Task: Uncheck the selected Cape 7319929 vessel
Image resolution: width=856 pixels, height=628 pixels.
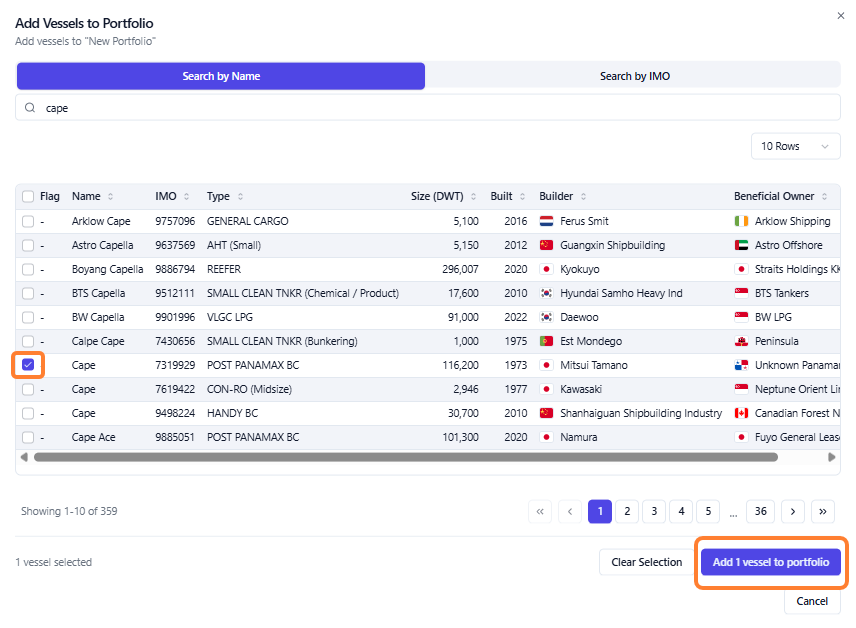Action: (x=28, y=365)
